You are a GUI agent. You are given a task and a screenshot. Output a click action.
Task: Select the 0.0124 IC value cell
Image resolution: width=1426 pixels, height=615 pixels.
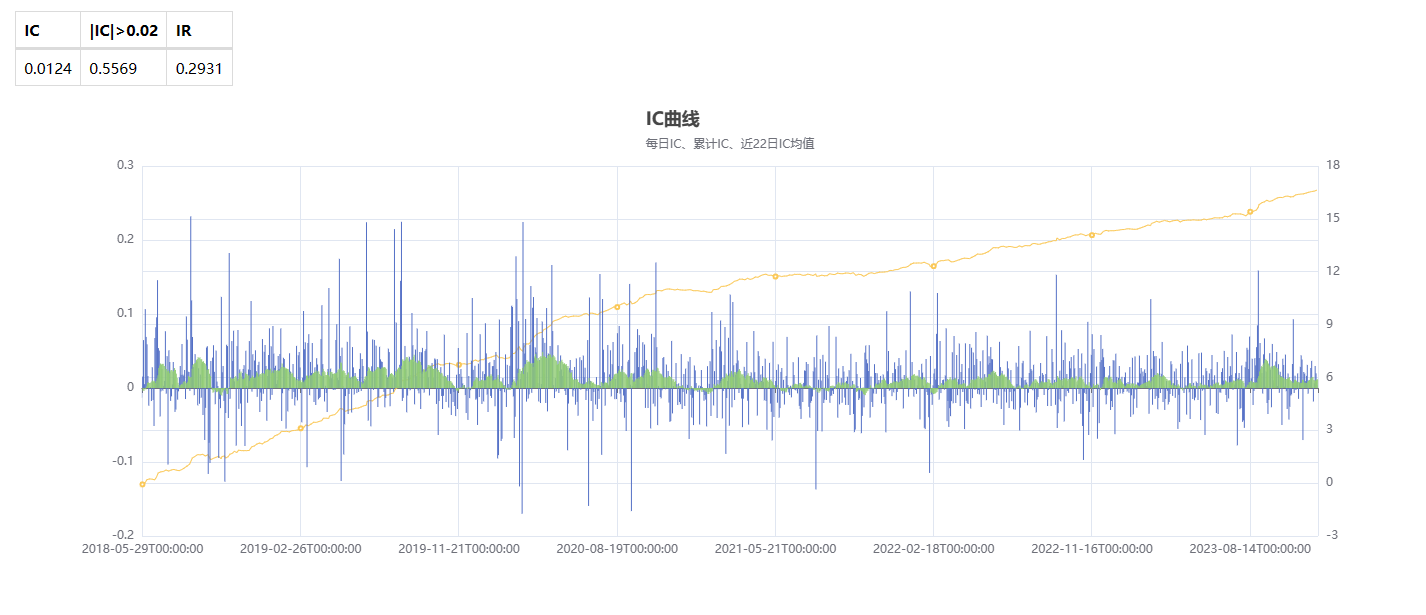click(x=47, y=68)
